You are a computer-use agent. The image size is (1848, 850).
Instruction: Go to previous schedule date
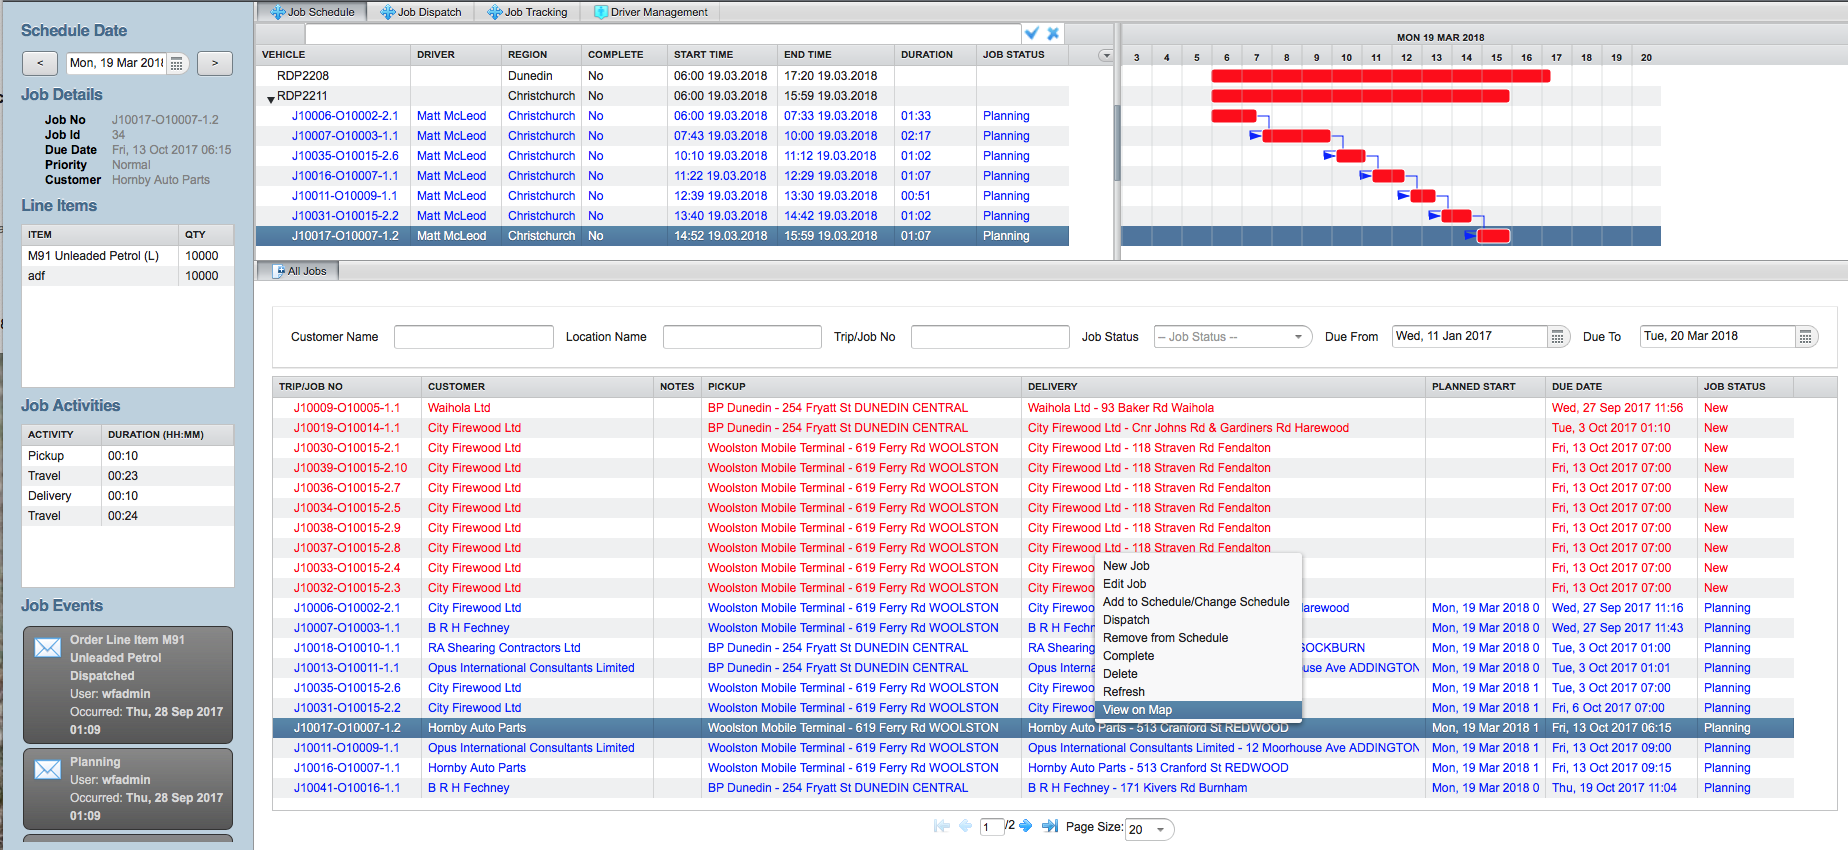pos(40,63)
